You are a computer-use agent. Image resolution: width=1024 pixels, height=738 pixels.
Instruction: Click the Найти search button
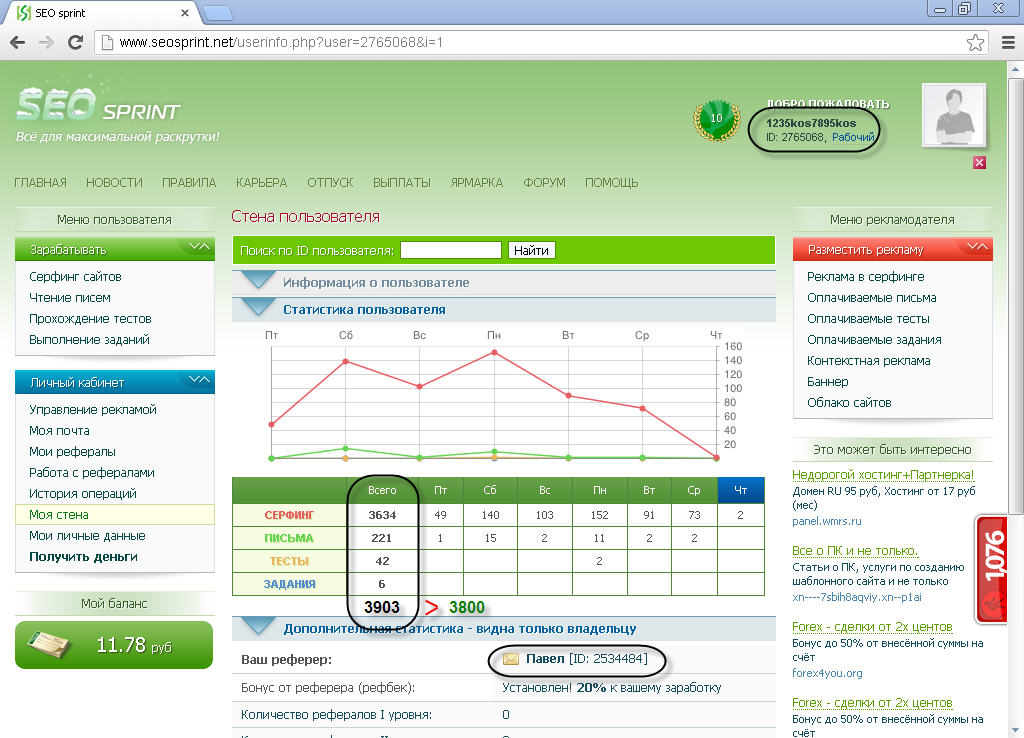531,250
